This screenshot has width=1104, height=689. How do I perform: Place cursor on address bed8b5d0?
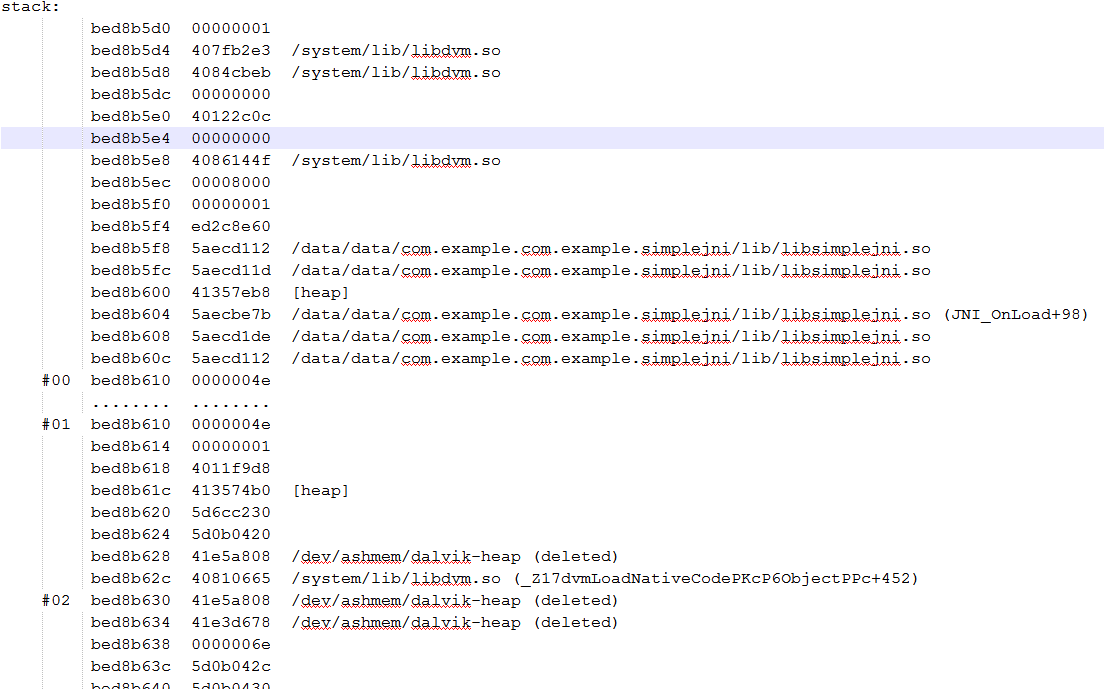coord(130,29)
